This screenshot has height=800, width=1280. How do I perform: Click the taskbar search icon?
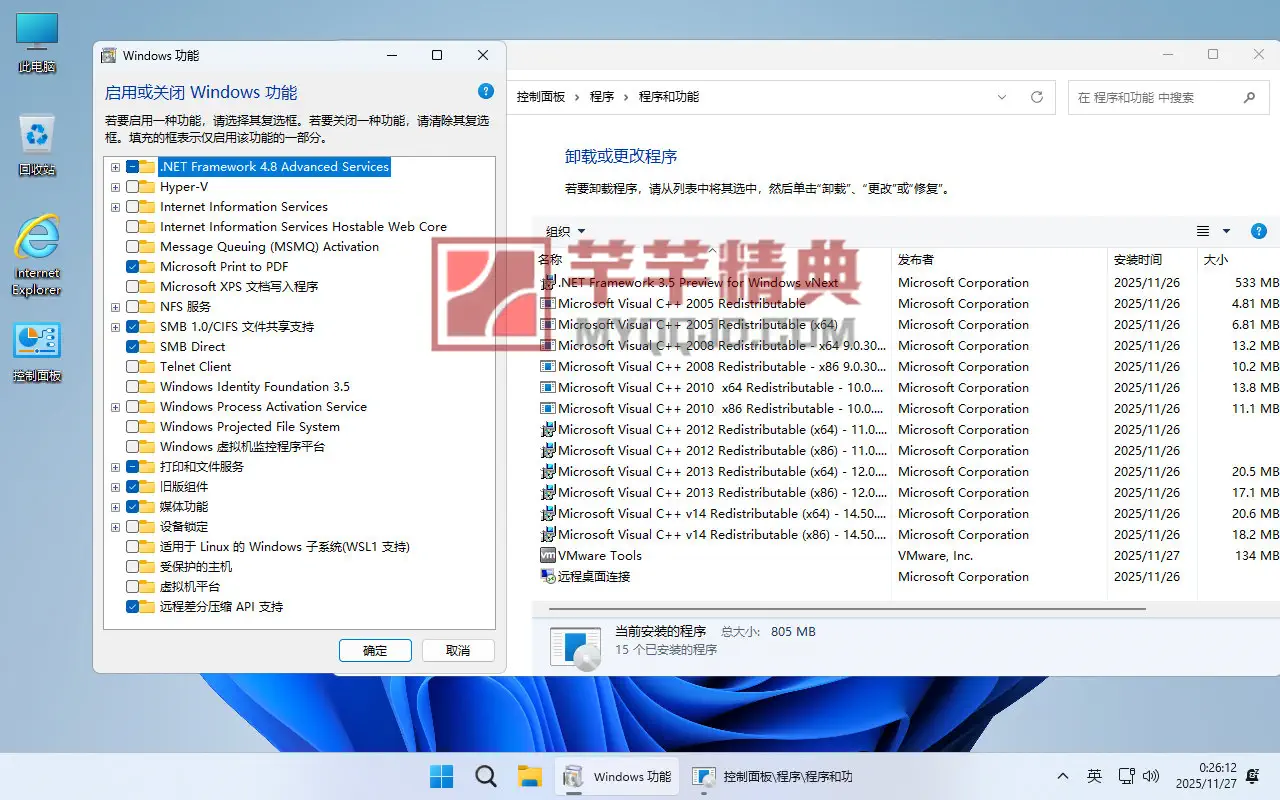pos(485,776)
